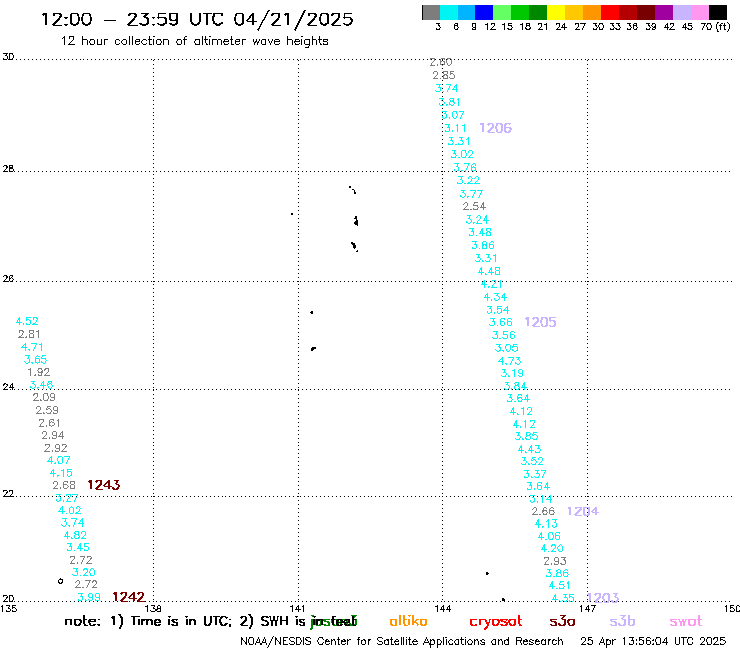Image resolution: width=740 pixels, height=650 pixels.
Task: Click the wave height value 3.48
Action: point(480,232)
